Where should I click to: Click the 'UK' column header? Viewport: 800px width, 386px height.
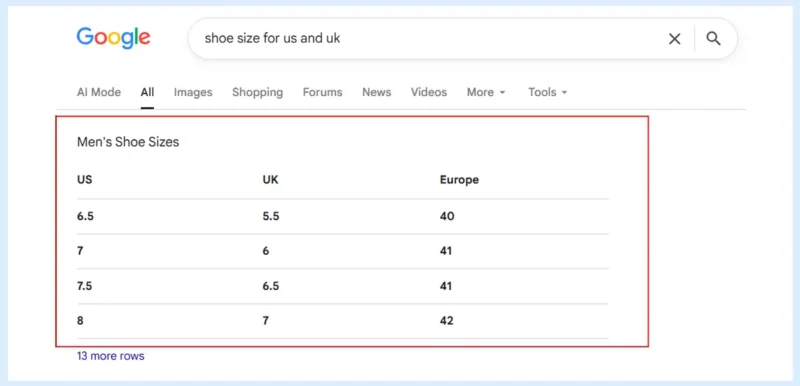tap(270, 180)
